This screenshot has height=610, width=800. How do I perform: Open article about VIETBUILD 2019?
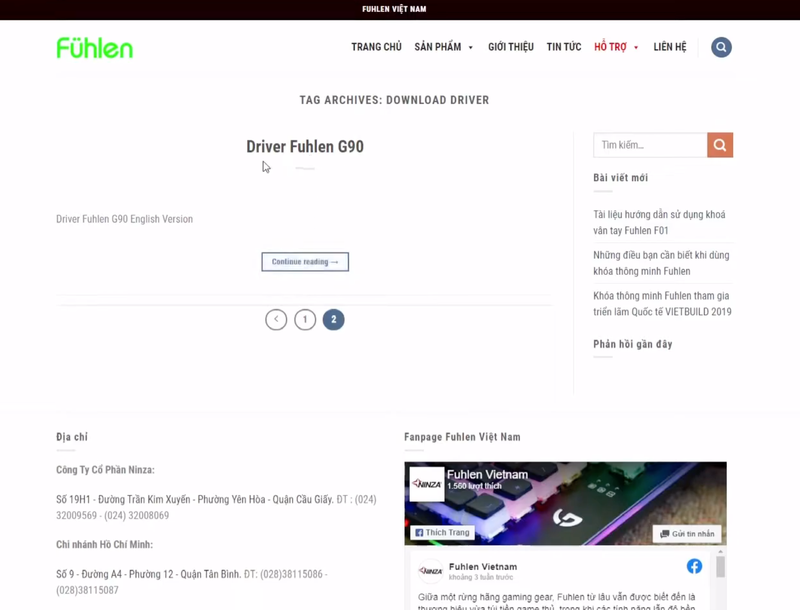point(662,304)
